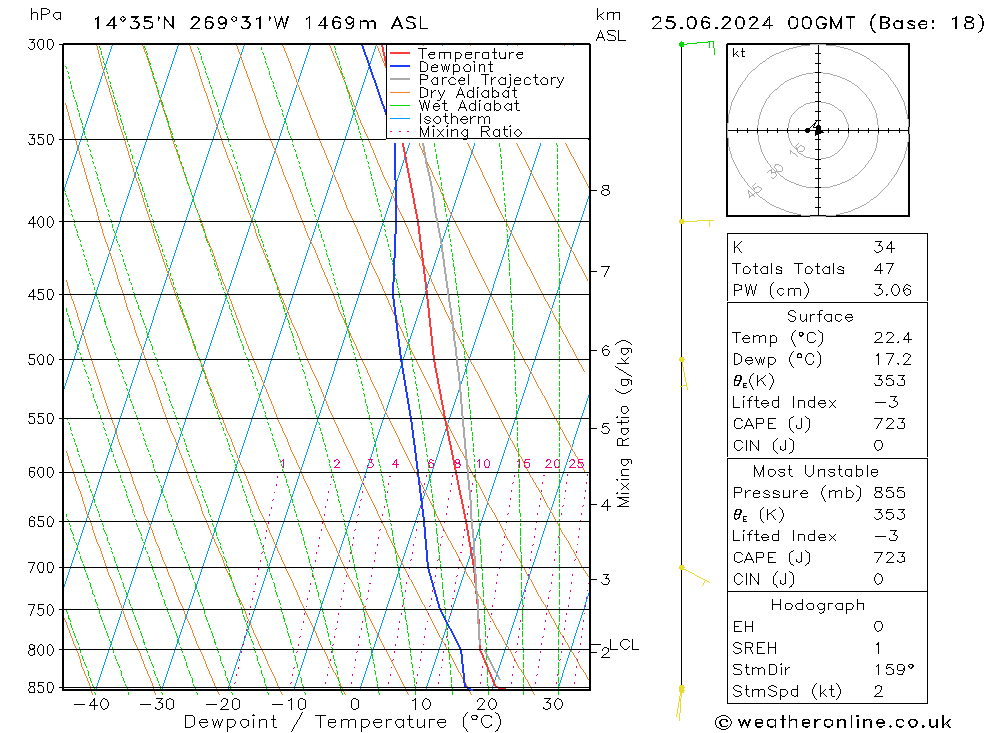This screenshot has height=733, width=1000.
Task: Click the 'Most Unstable' section header
Action: coord(816,471)
